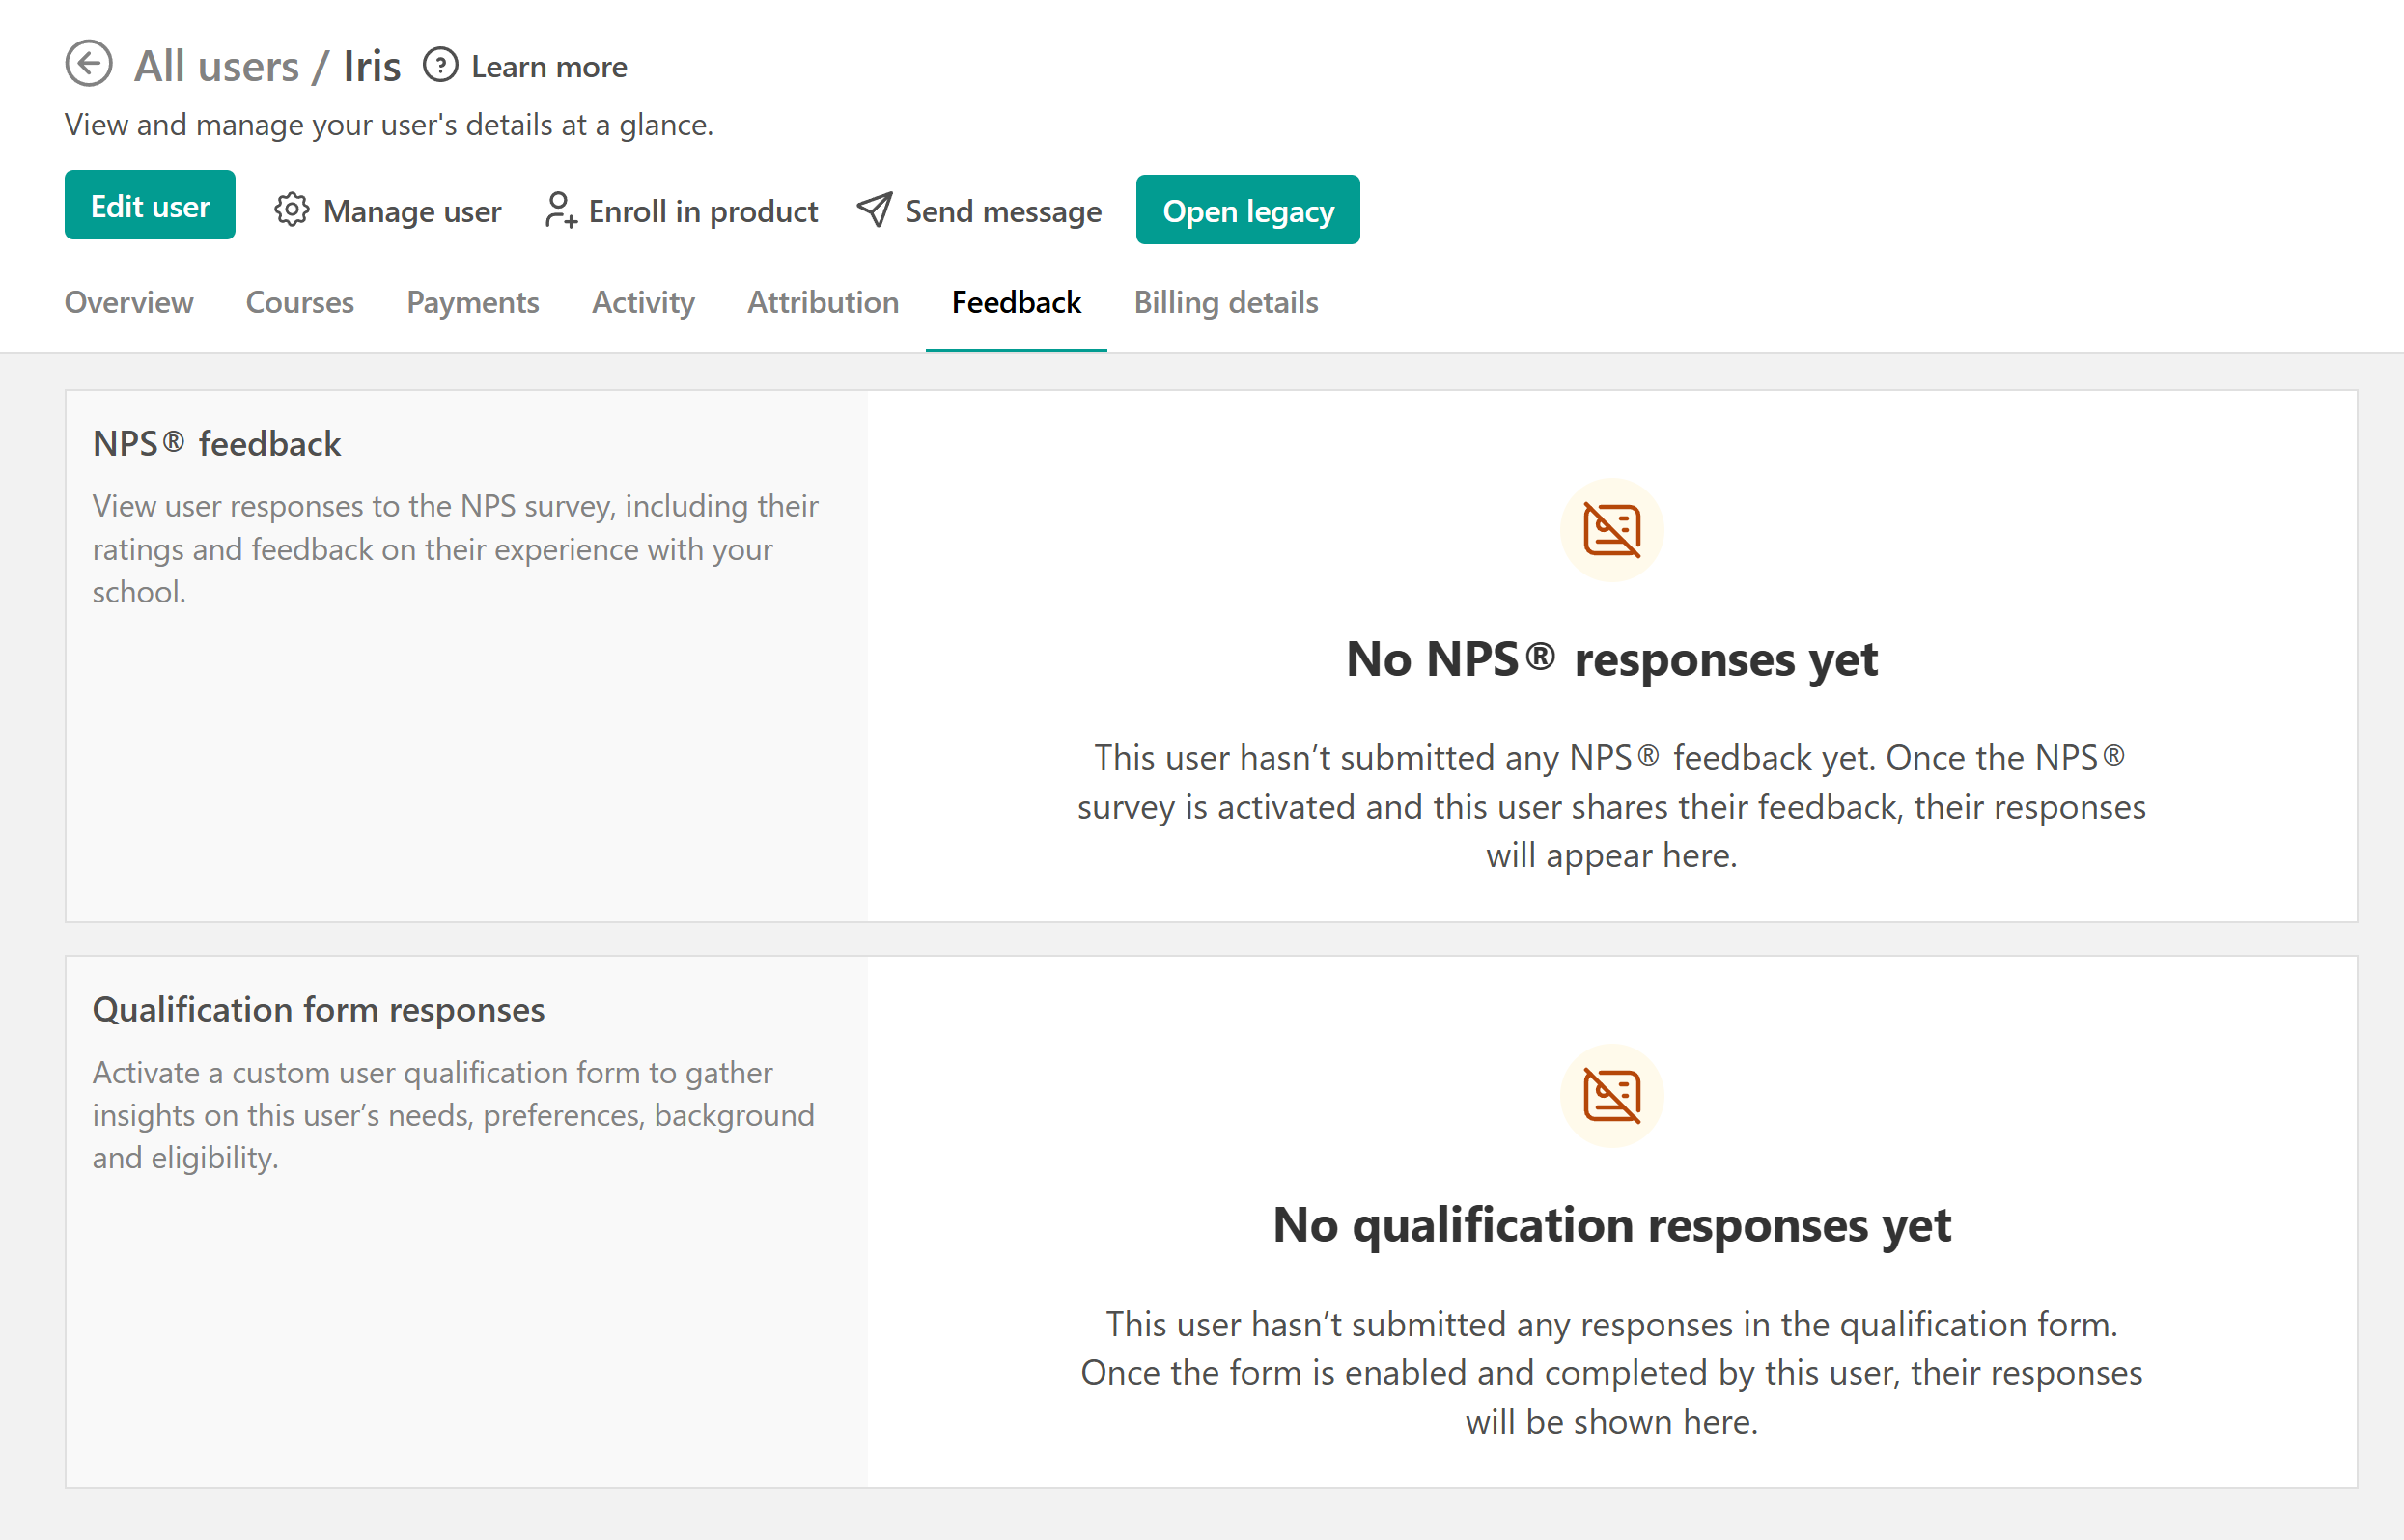Switch to Billing details tab
2404x1540 pixels.
point(1226,302)
